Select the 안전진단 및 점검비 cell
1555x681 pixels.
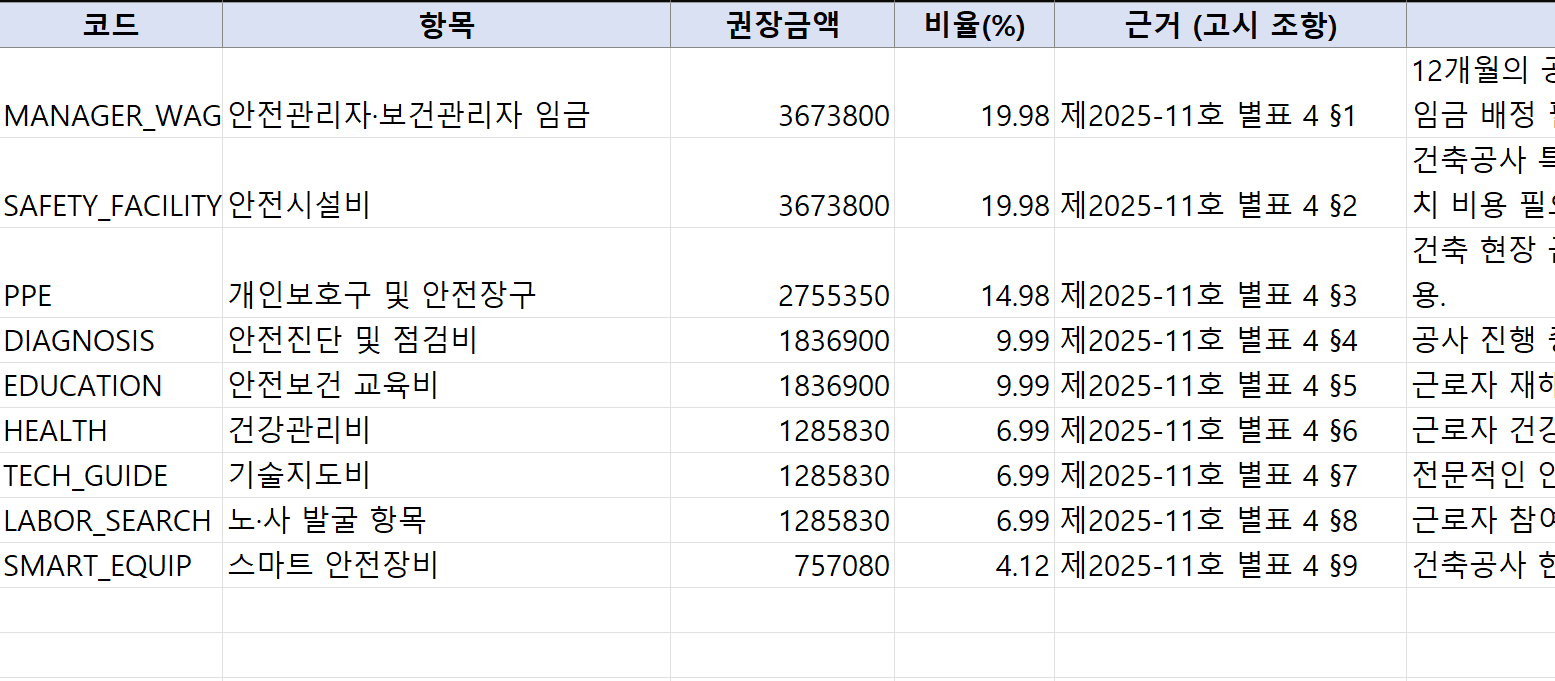tap(446, 340)
